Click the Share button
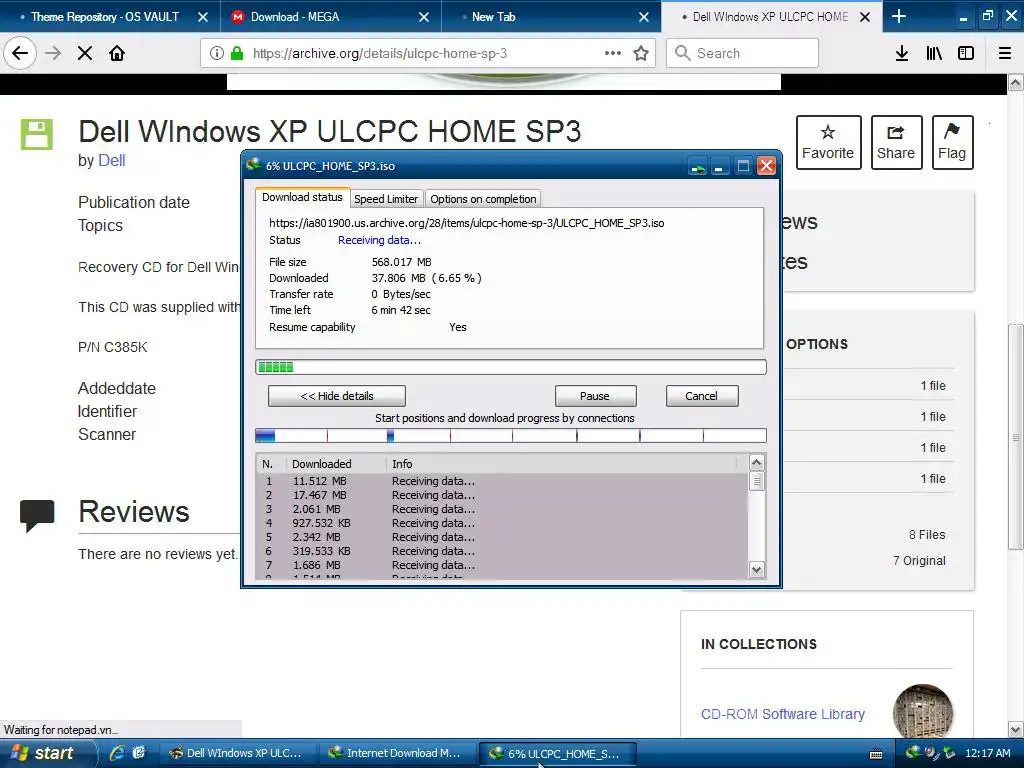The image size is (1024, 768). click(896, 142)
